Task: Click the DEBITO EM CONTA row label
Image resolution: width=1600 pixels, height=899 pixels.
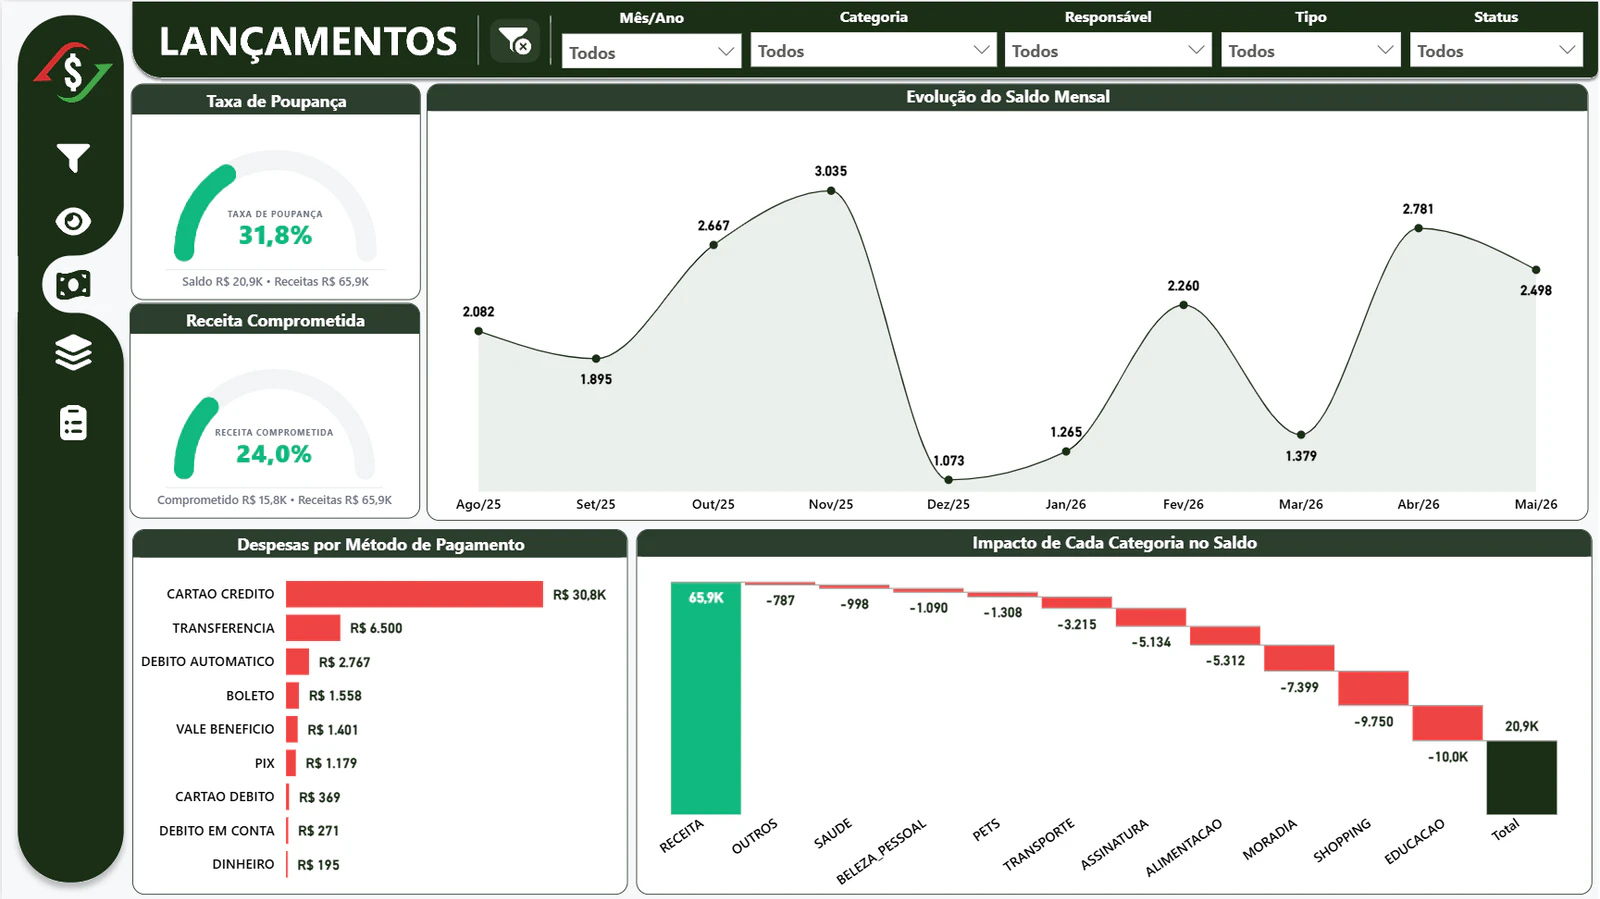Action: 217,831
